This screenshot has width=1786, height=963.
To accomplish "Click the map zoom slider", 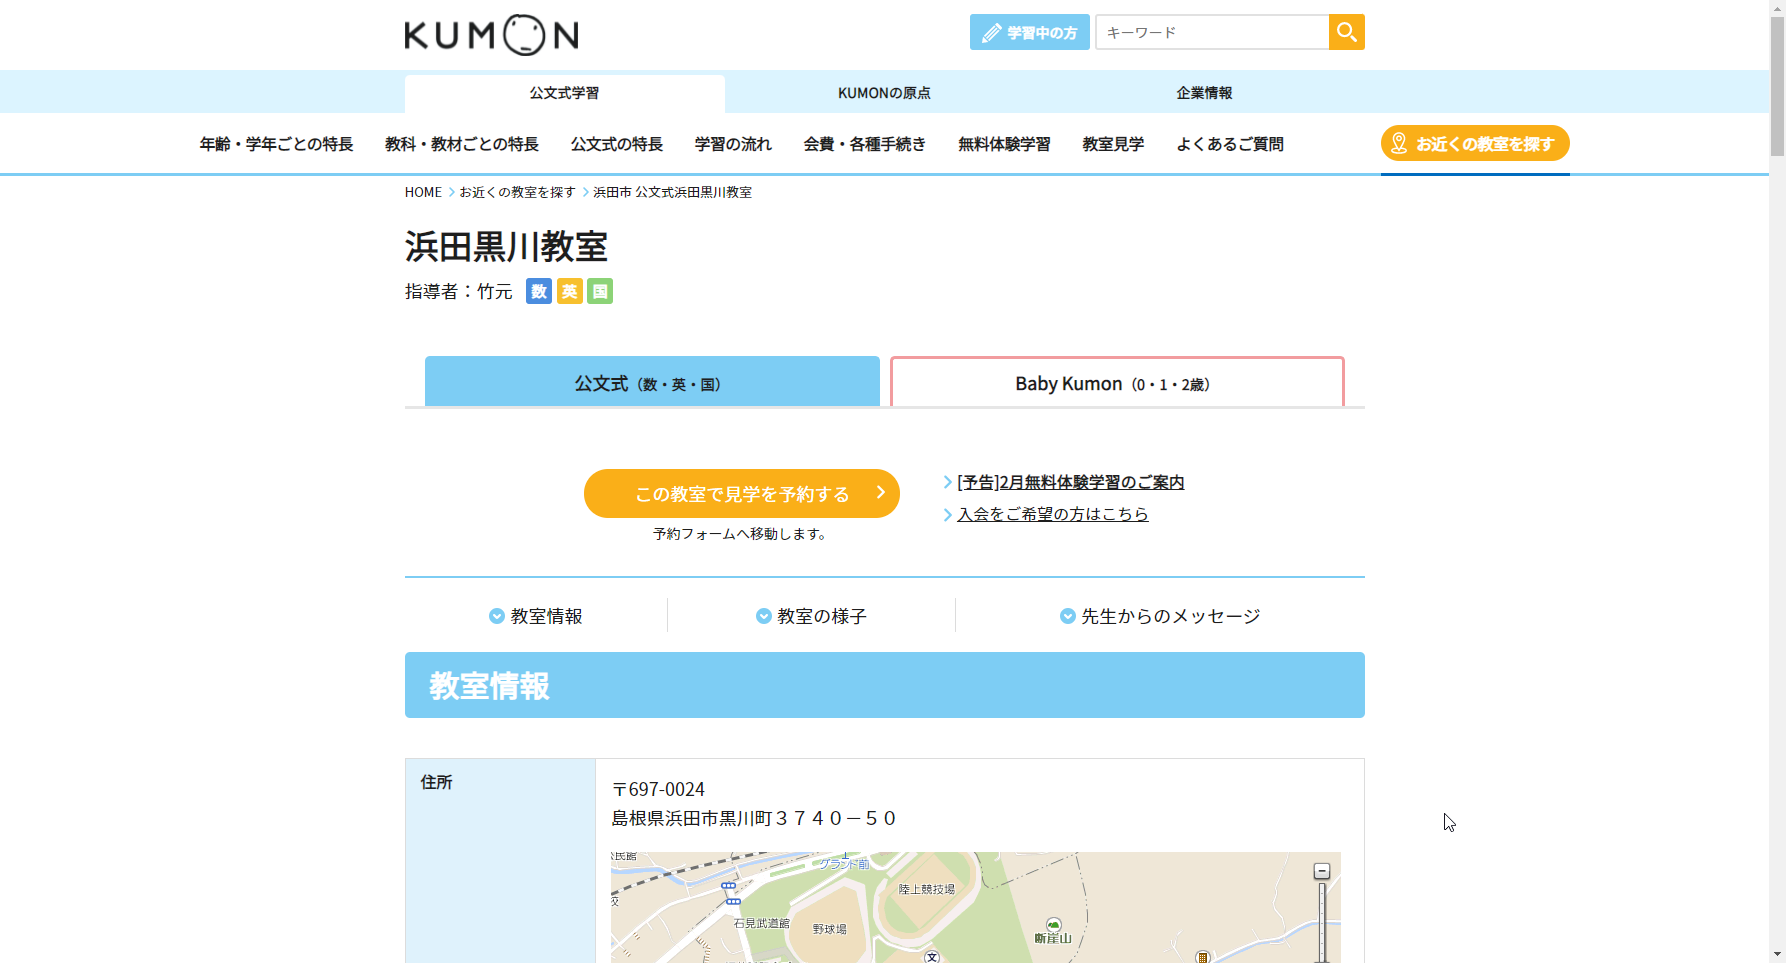I will point(1322,922).
